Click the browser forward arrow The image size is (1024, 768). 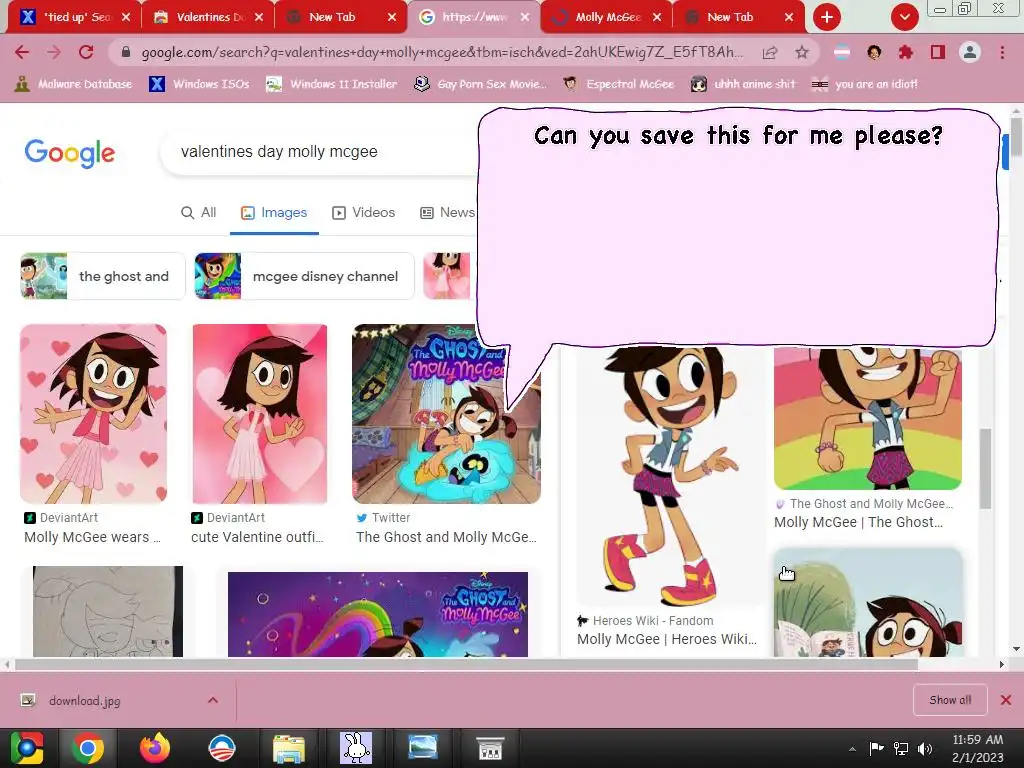pos(54,52)
